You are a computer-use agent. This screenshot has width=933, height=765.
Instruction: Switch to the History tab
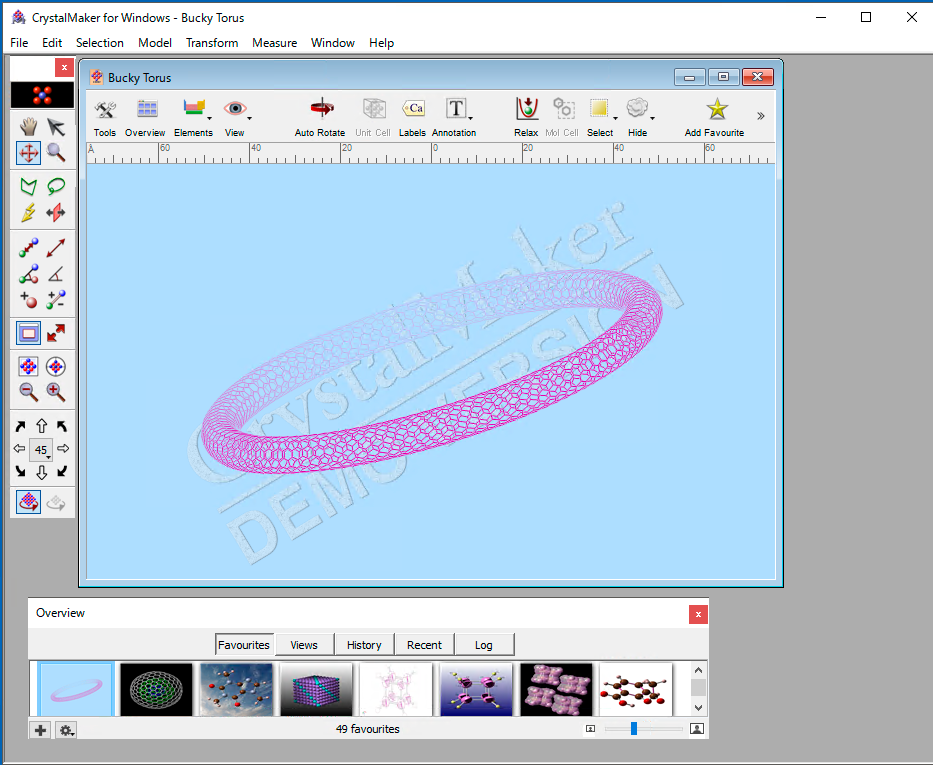[x=364, y=645]
